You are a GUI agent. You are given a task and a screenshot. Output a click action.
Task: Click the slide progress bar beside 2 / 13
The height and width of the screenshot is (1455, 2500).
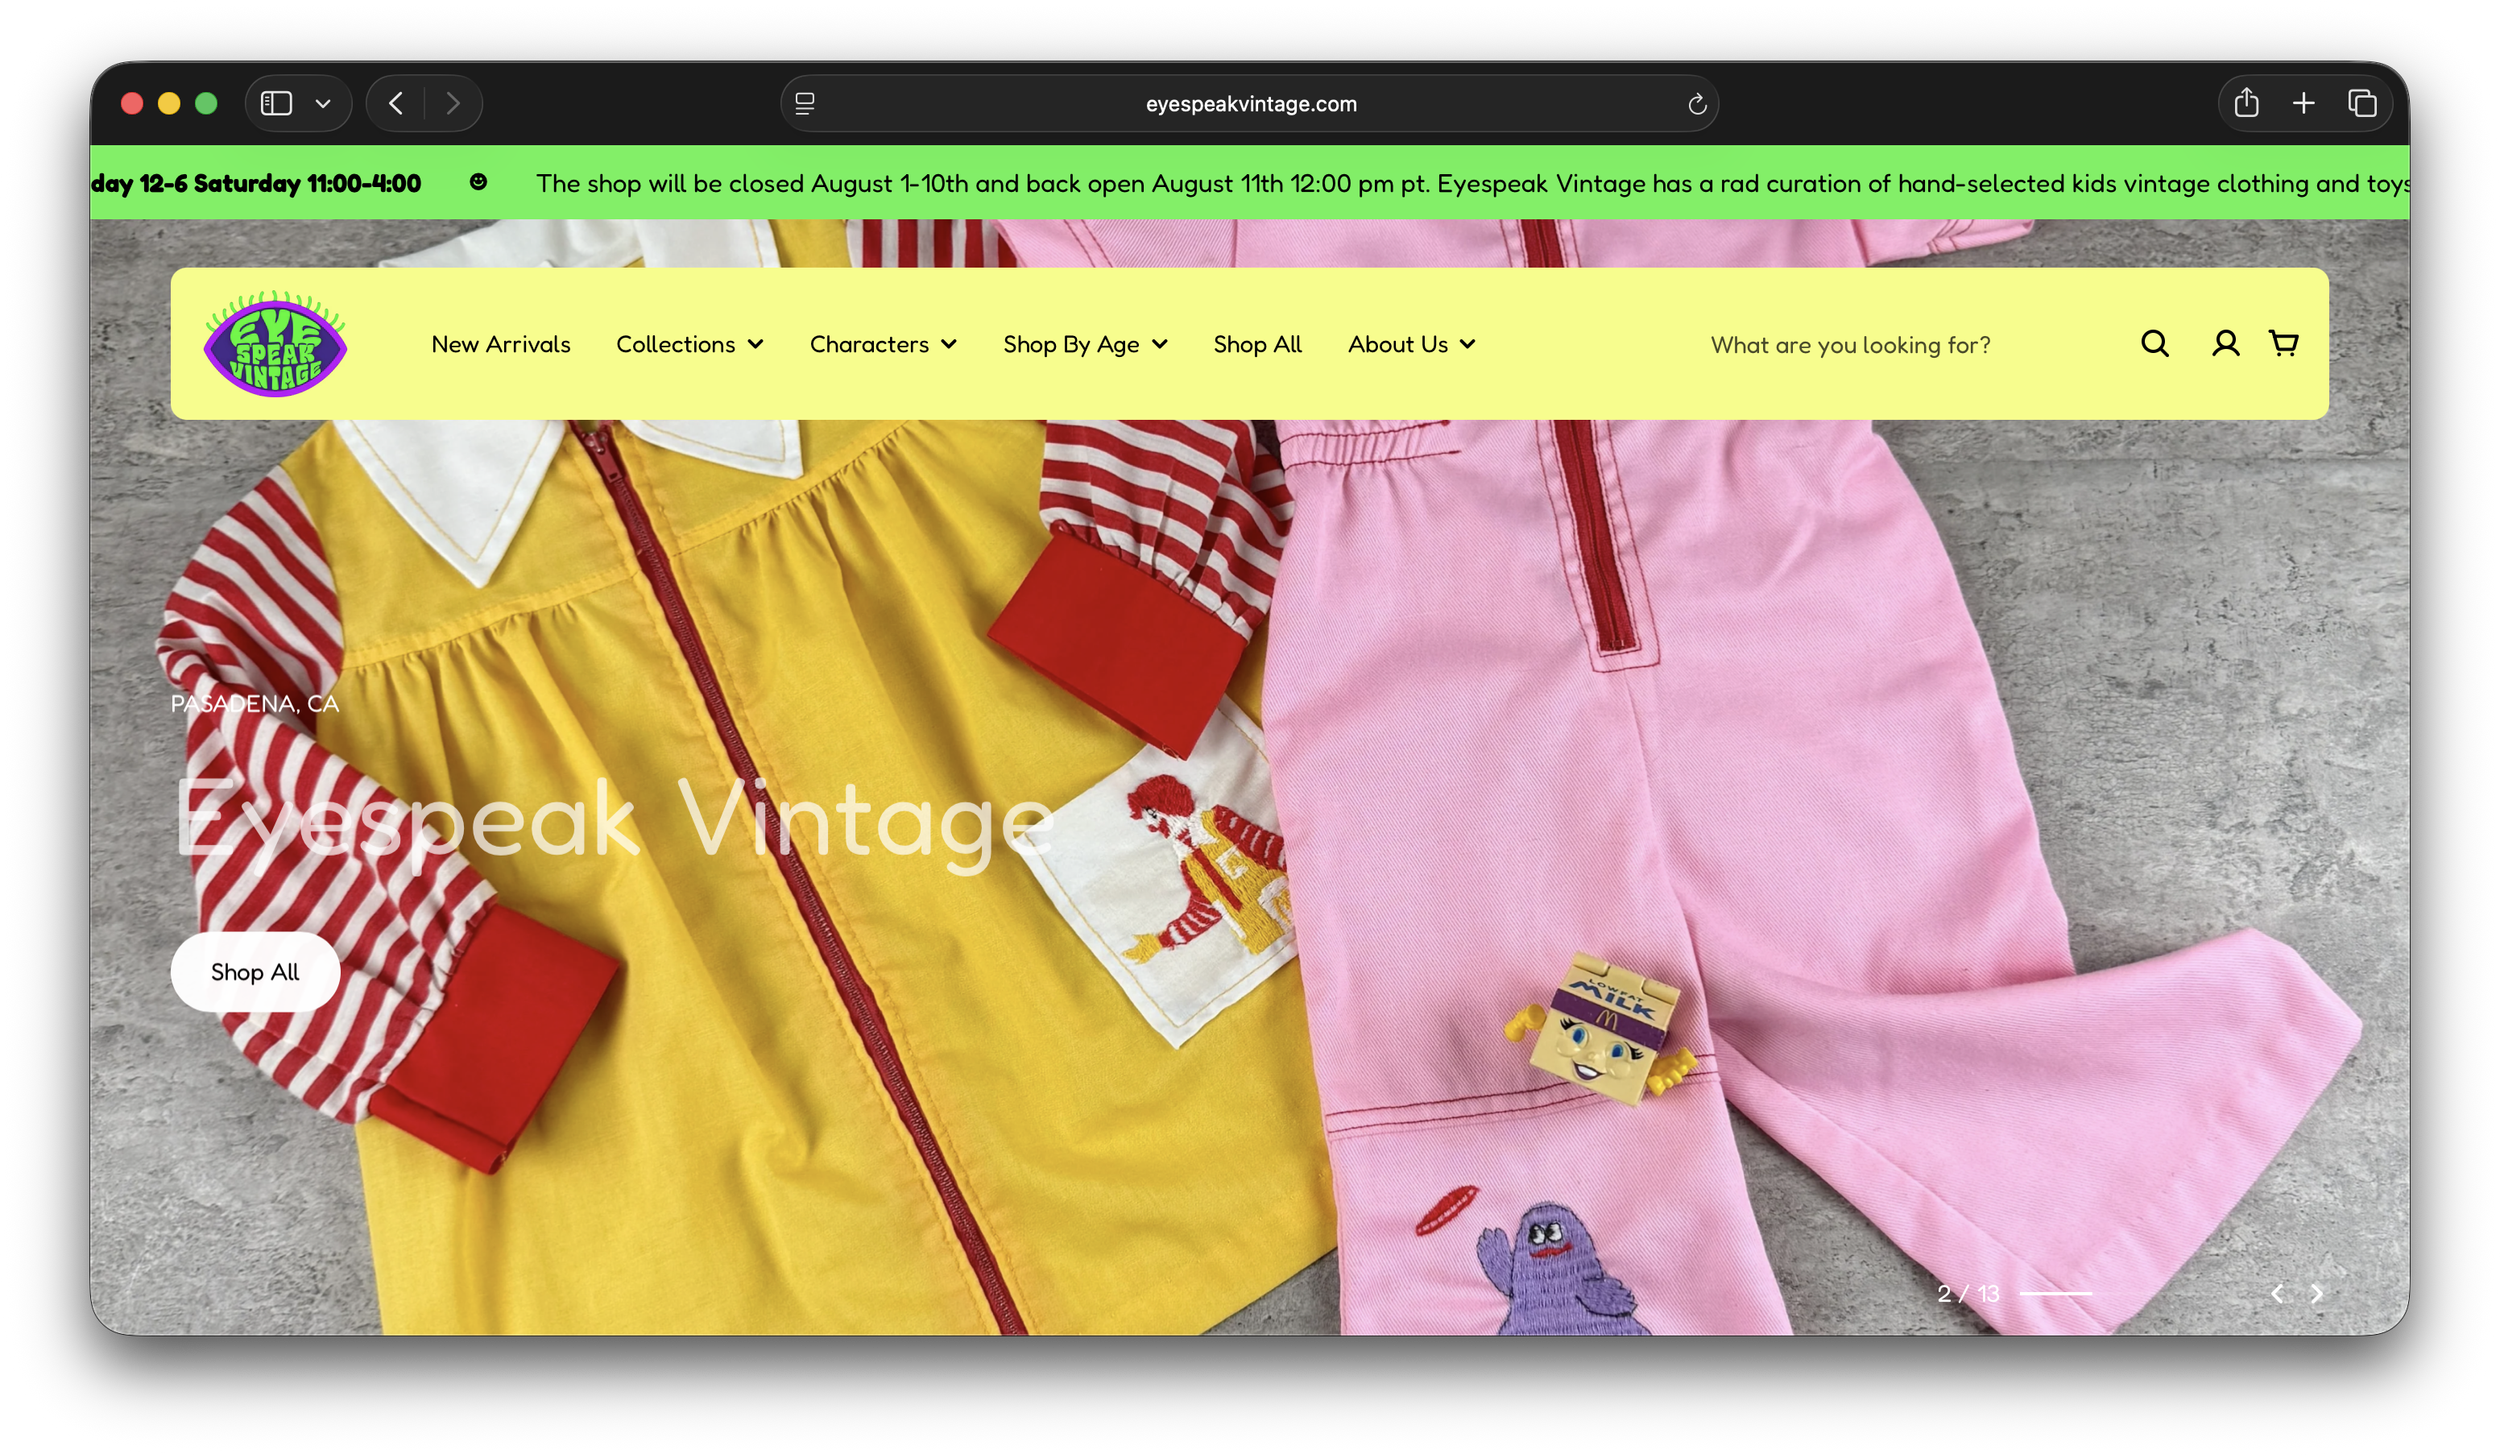tap(2056, 1294)
